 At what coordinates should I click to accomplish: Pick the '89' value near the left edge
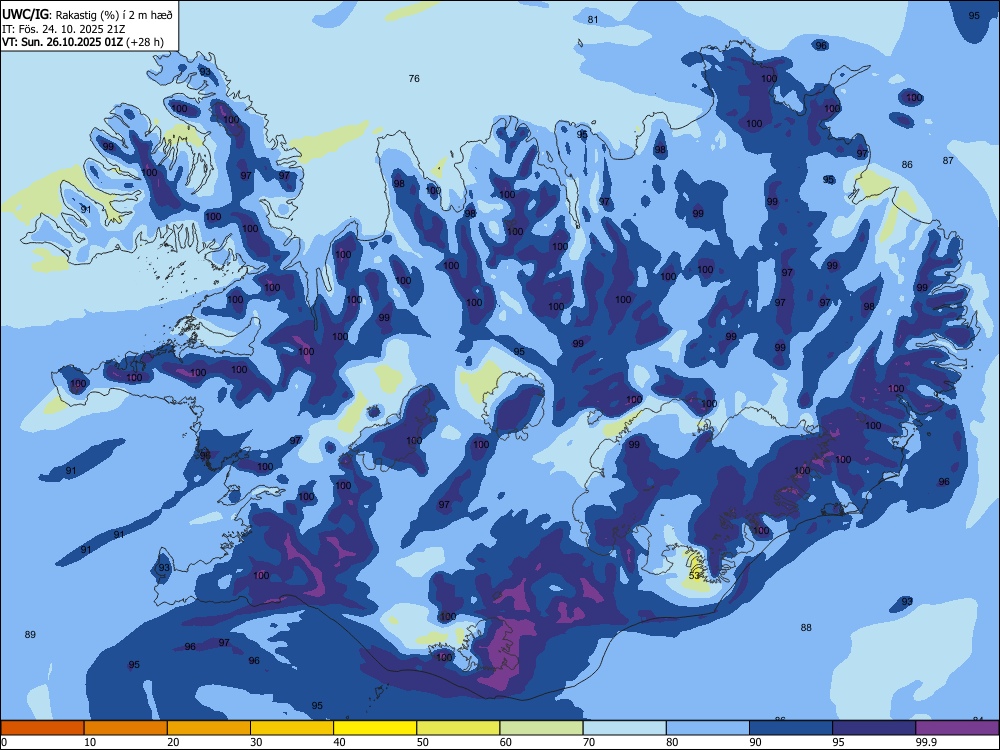coord(30,635)
